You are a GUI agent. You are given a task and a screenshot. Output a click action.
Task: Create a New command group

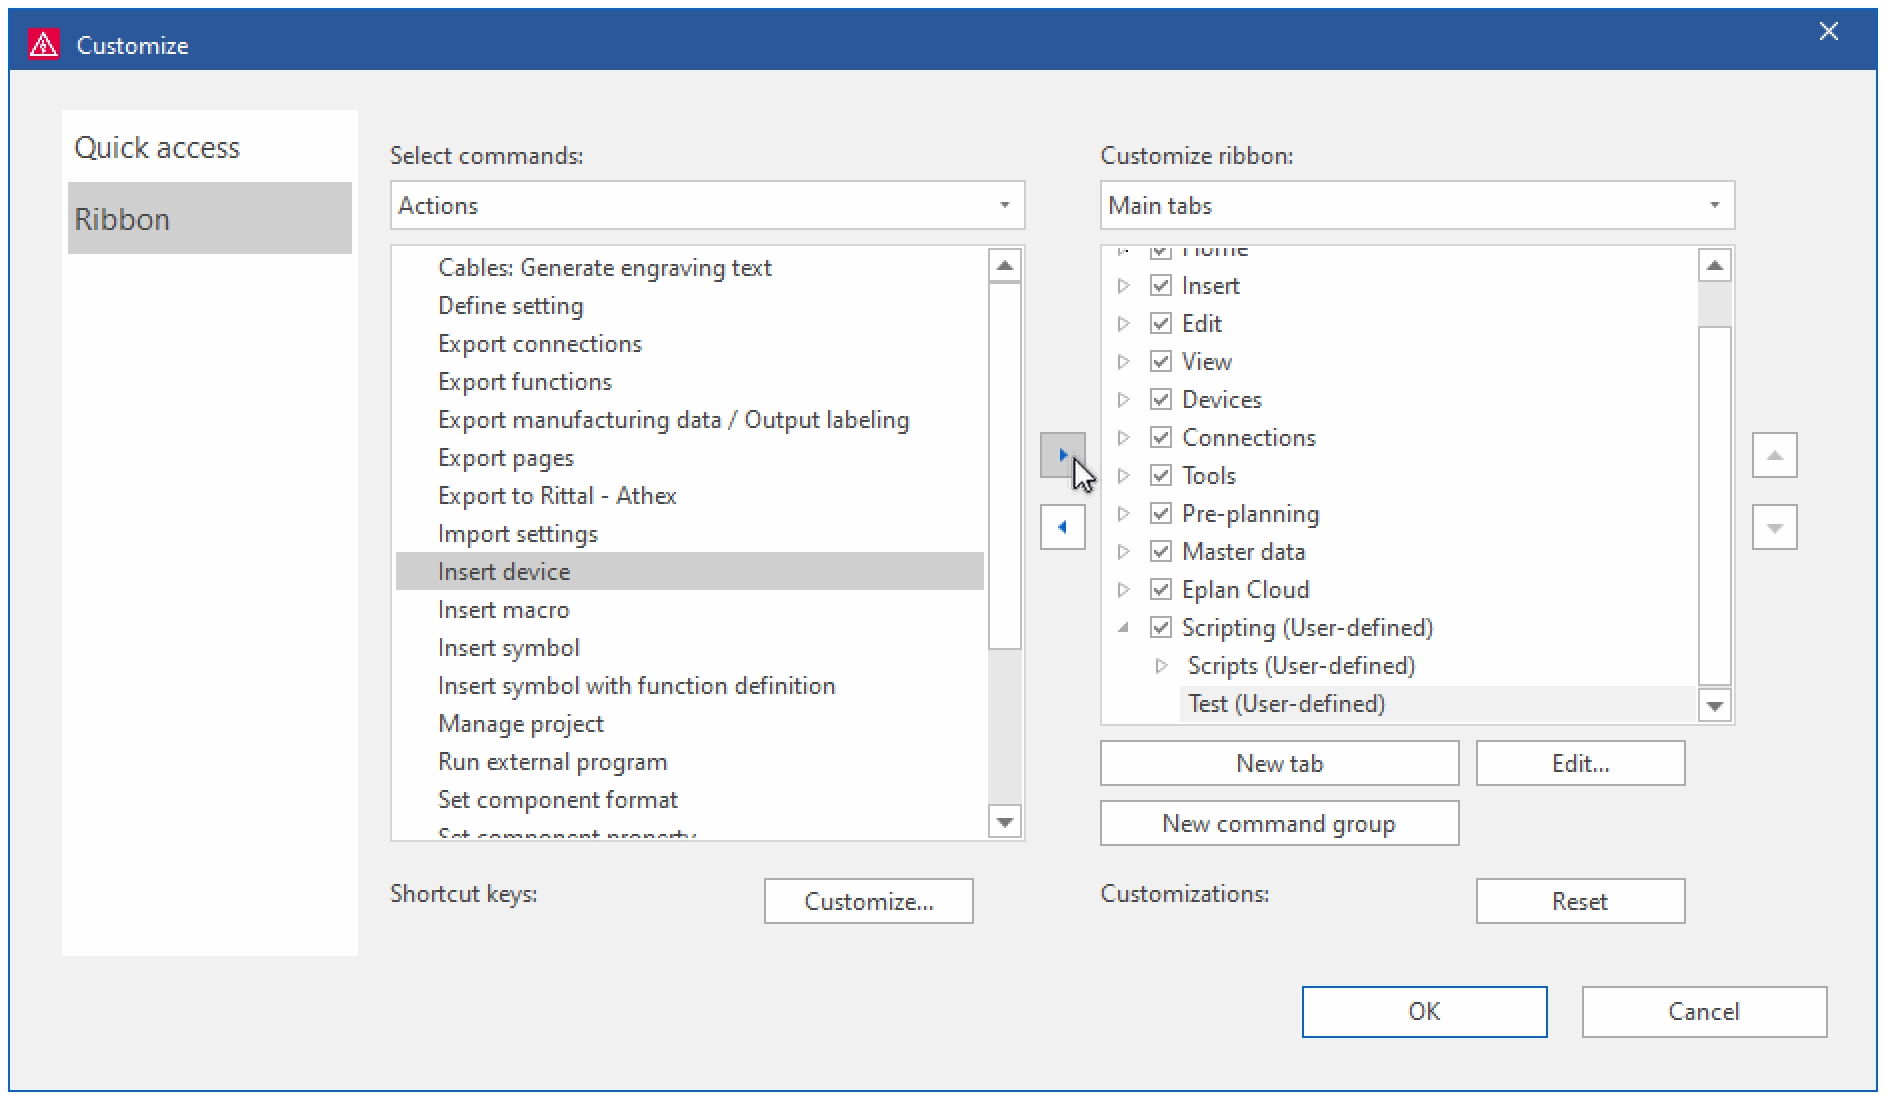[x=1279, y=823]
